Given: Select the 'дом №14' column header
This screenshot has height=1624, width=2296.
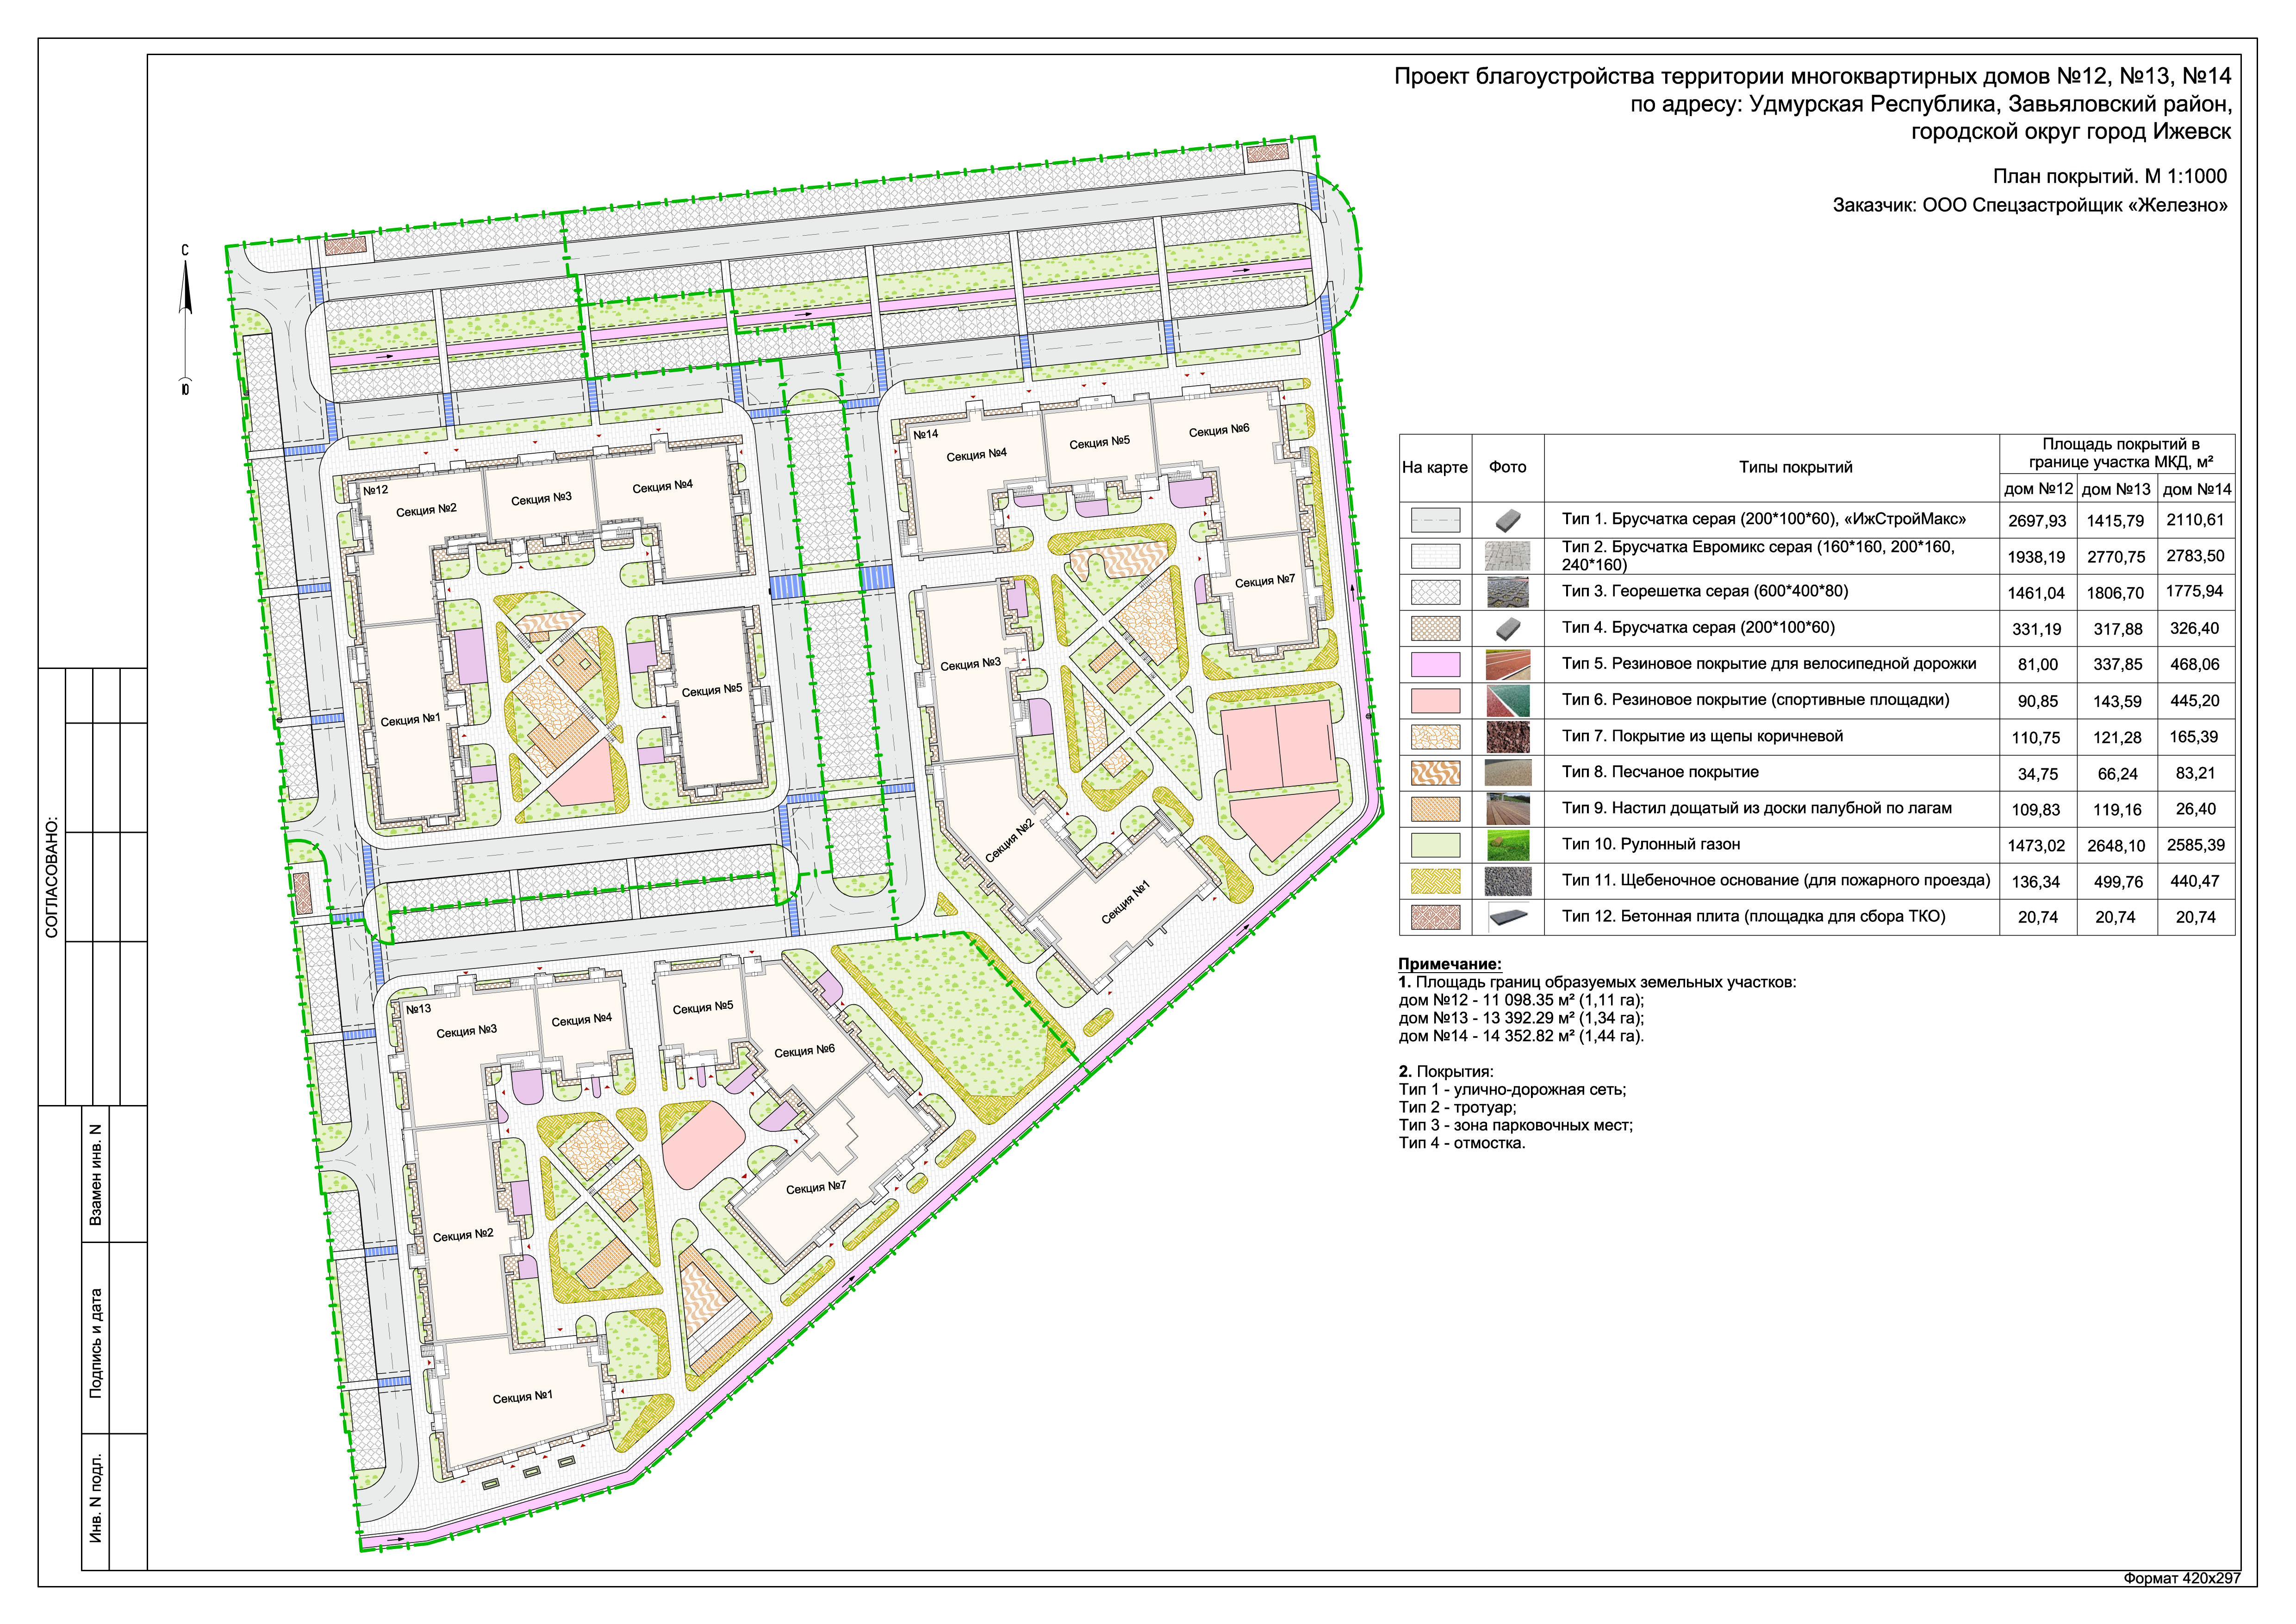Looking at the screenshot, I should click(2196, 489).
